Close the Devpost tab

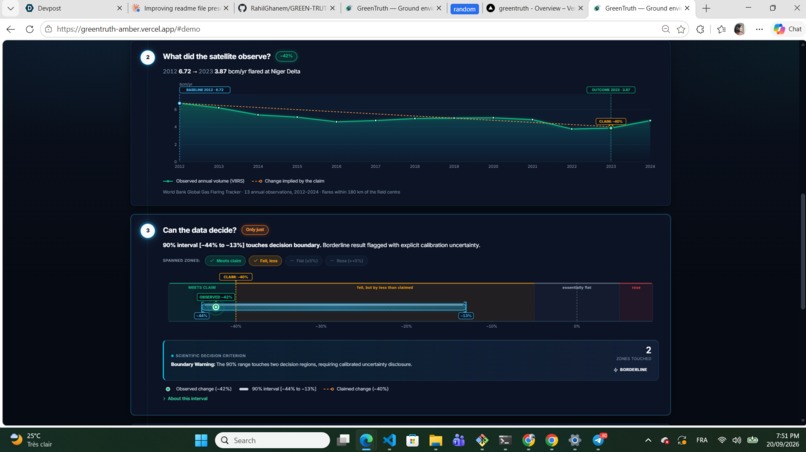119,8
